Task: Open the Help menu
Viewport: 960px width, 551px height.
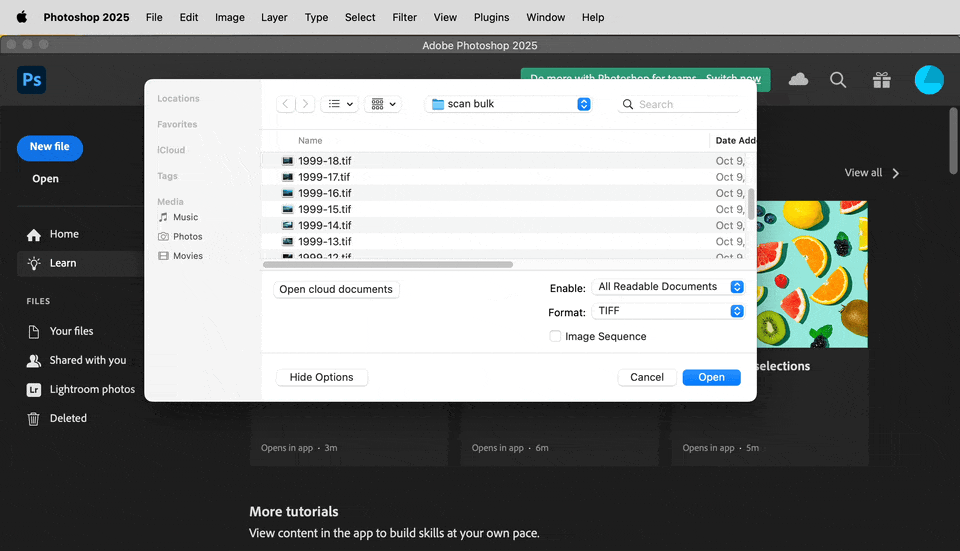Action: 593,17
